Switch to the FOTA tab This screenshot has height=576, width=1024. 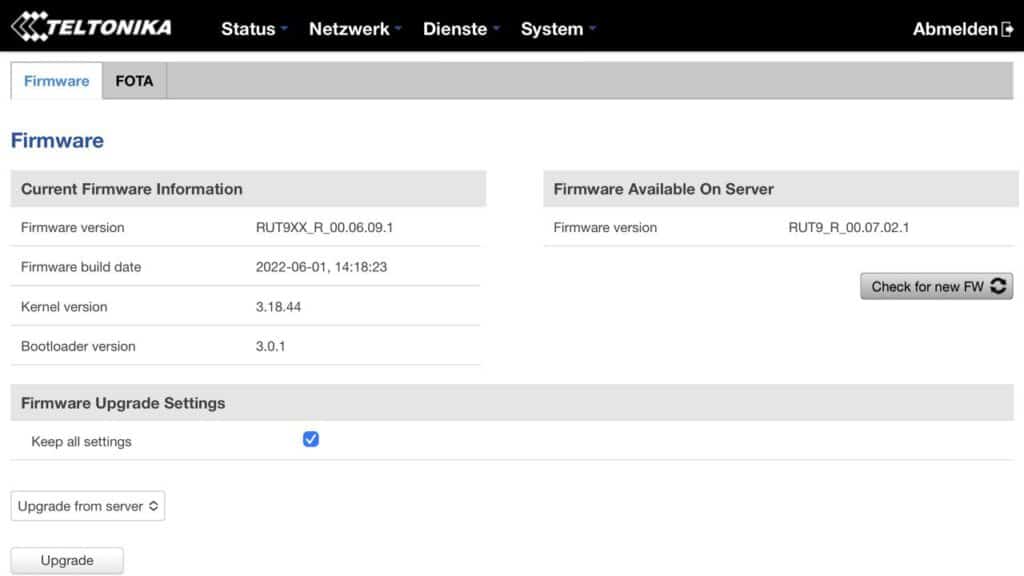(135, 81)
